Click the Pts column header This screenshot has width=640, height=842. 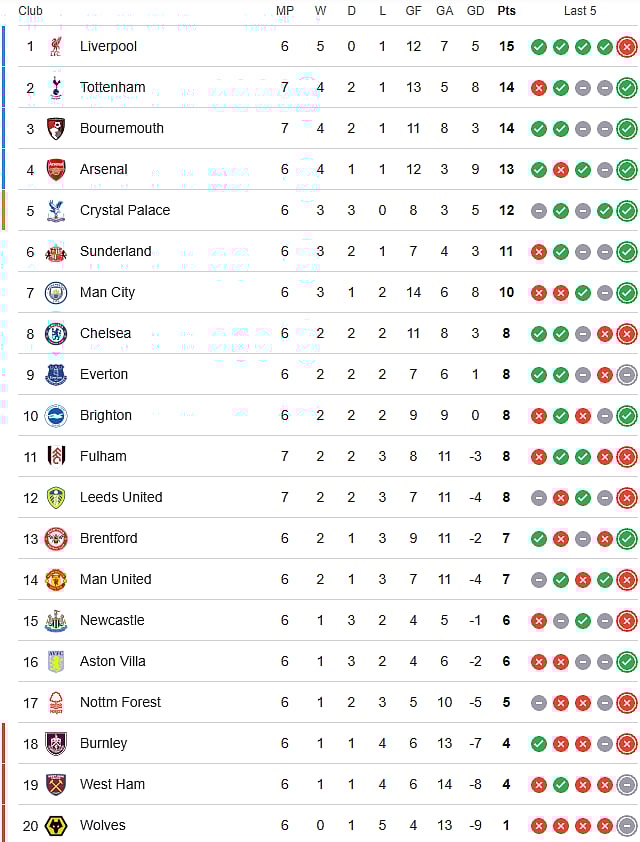click(x=506, y=11)
